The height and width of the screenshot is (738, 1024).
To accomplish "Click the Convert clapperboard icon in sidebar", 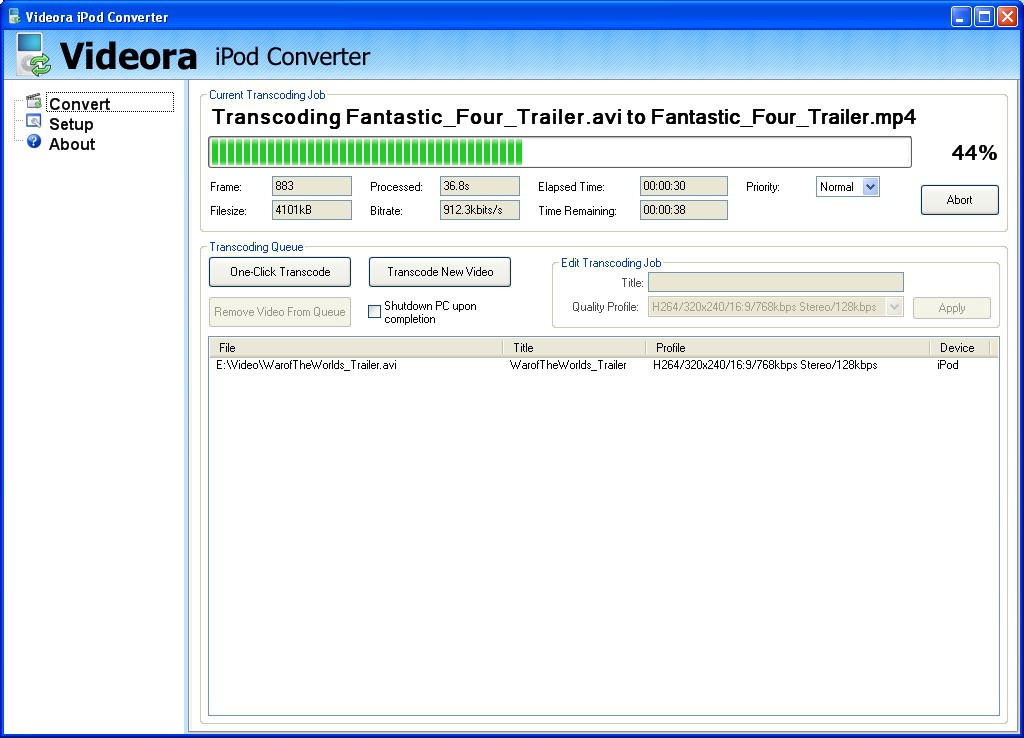I will (33, 101).
